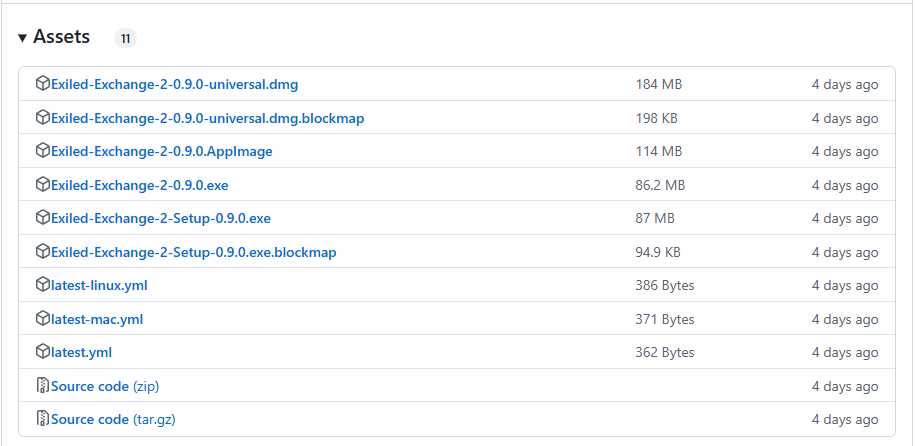Screen dimensions: 915x446
Task: Download Exiled-Exchange-2-0.9.0.AppImage
Action: 161,152
